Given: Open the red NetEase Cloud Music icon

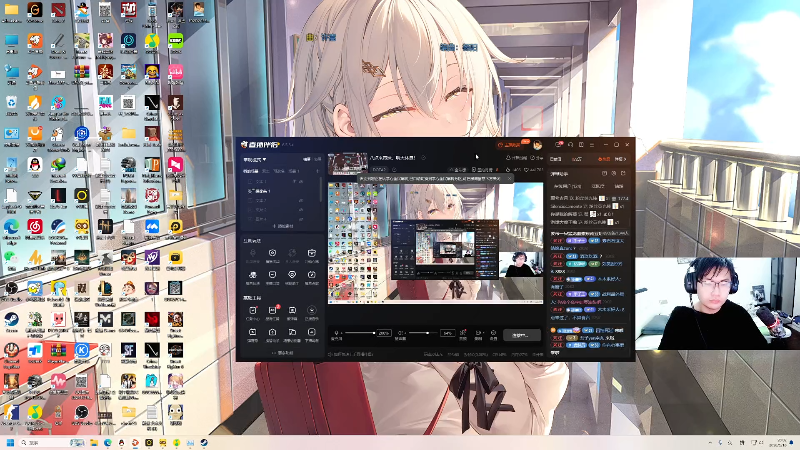Looking at the screenshot, I should pyautogui.click(x=35, y=227).
